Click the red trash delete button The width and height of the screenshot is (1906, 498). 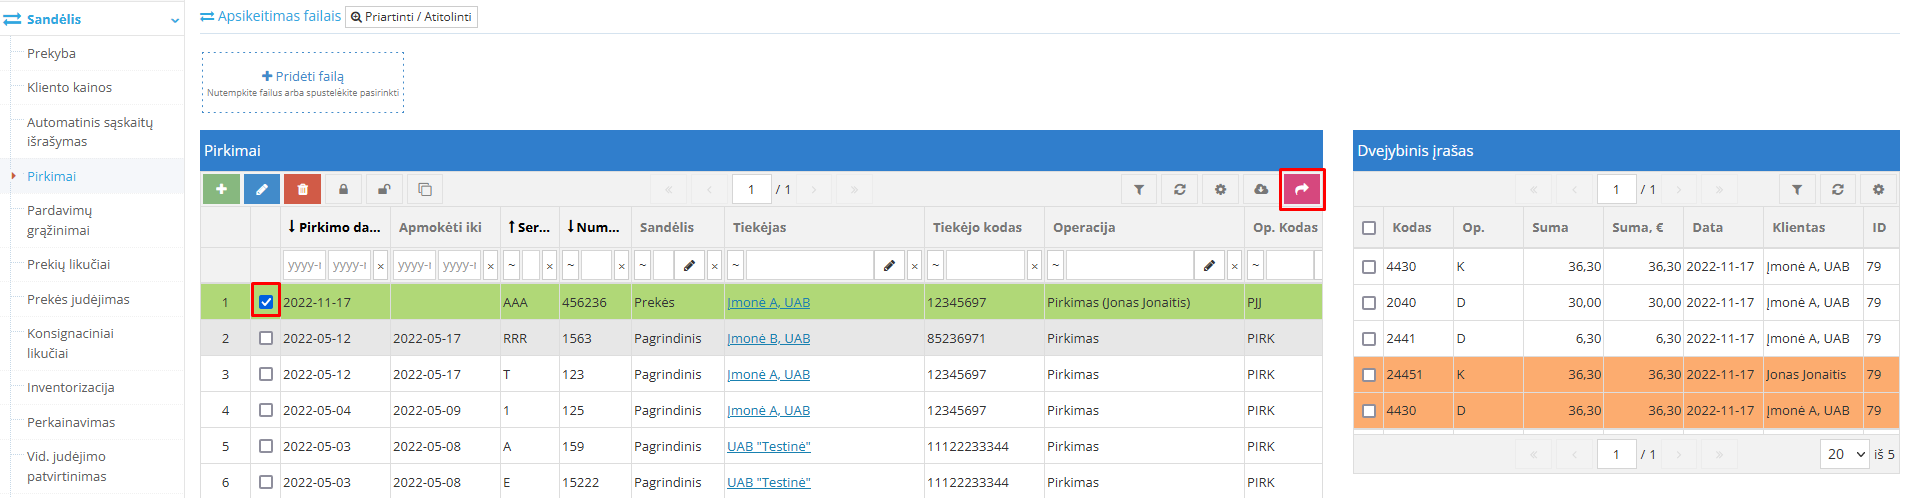[x=302, y=189]
